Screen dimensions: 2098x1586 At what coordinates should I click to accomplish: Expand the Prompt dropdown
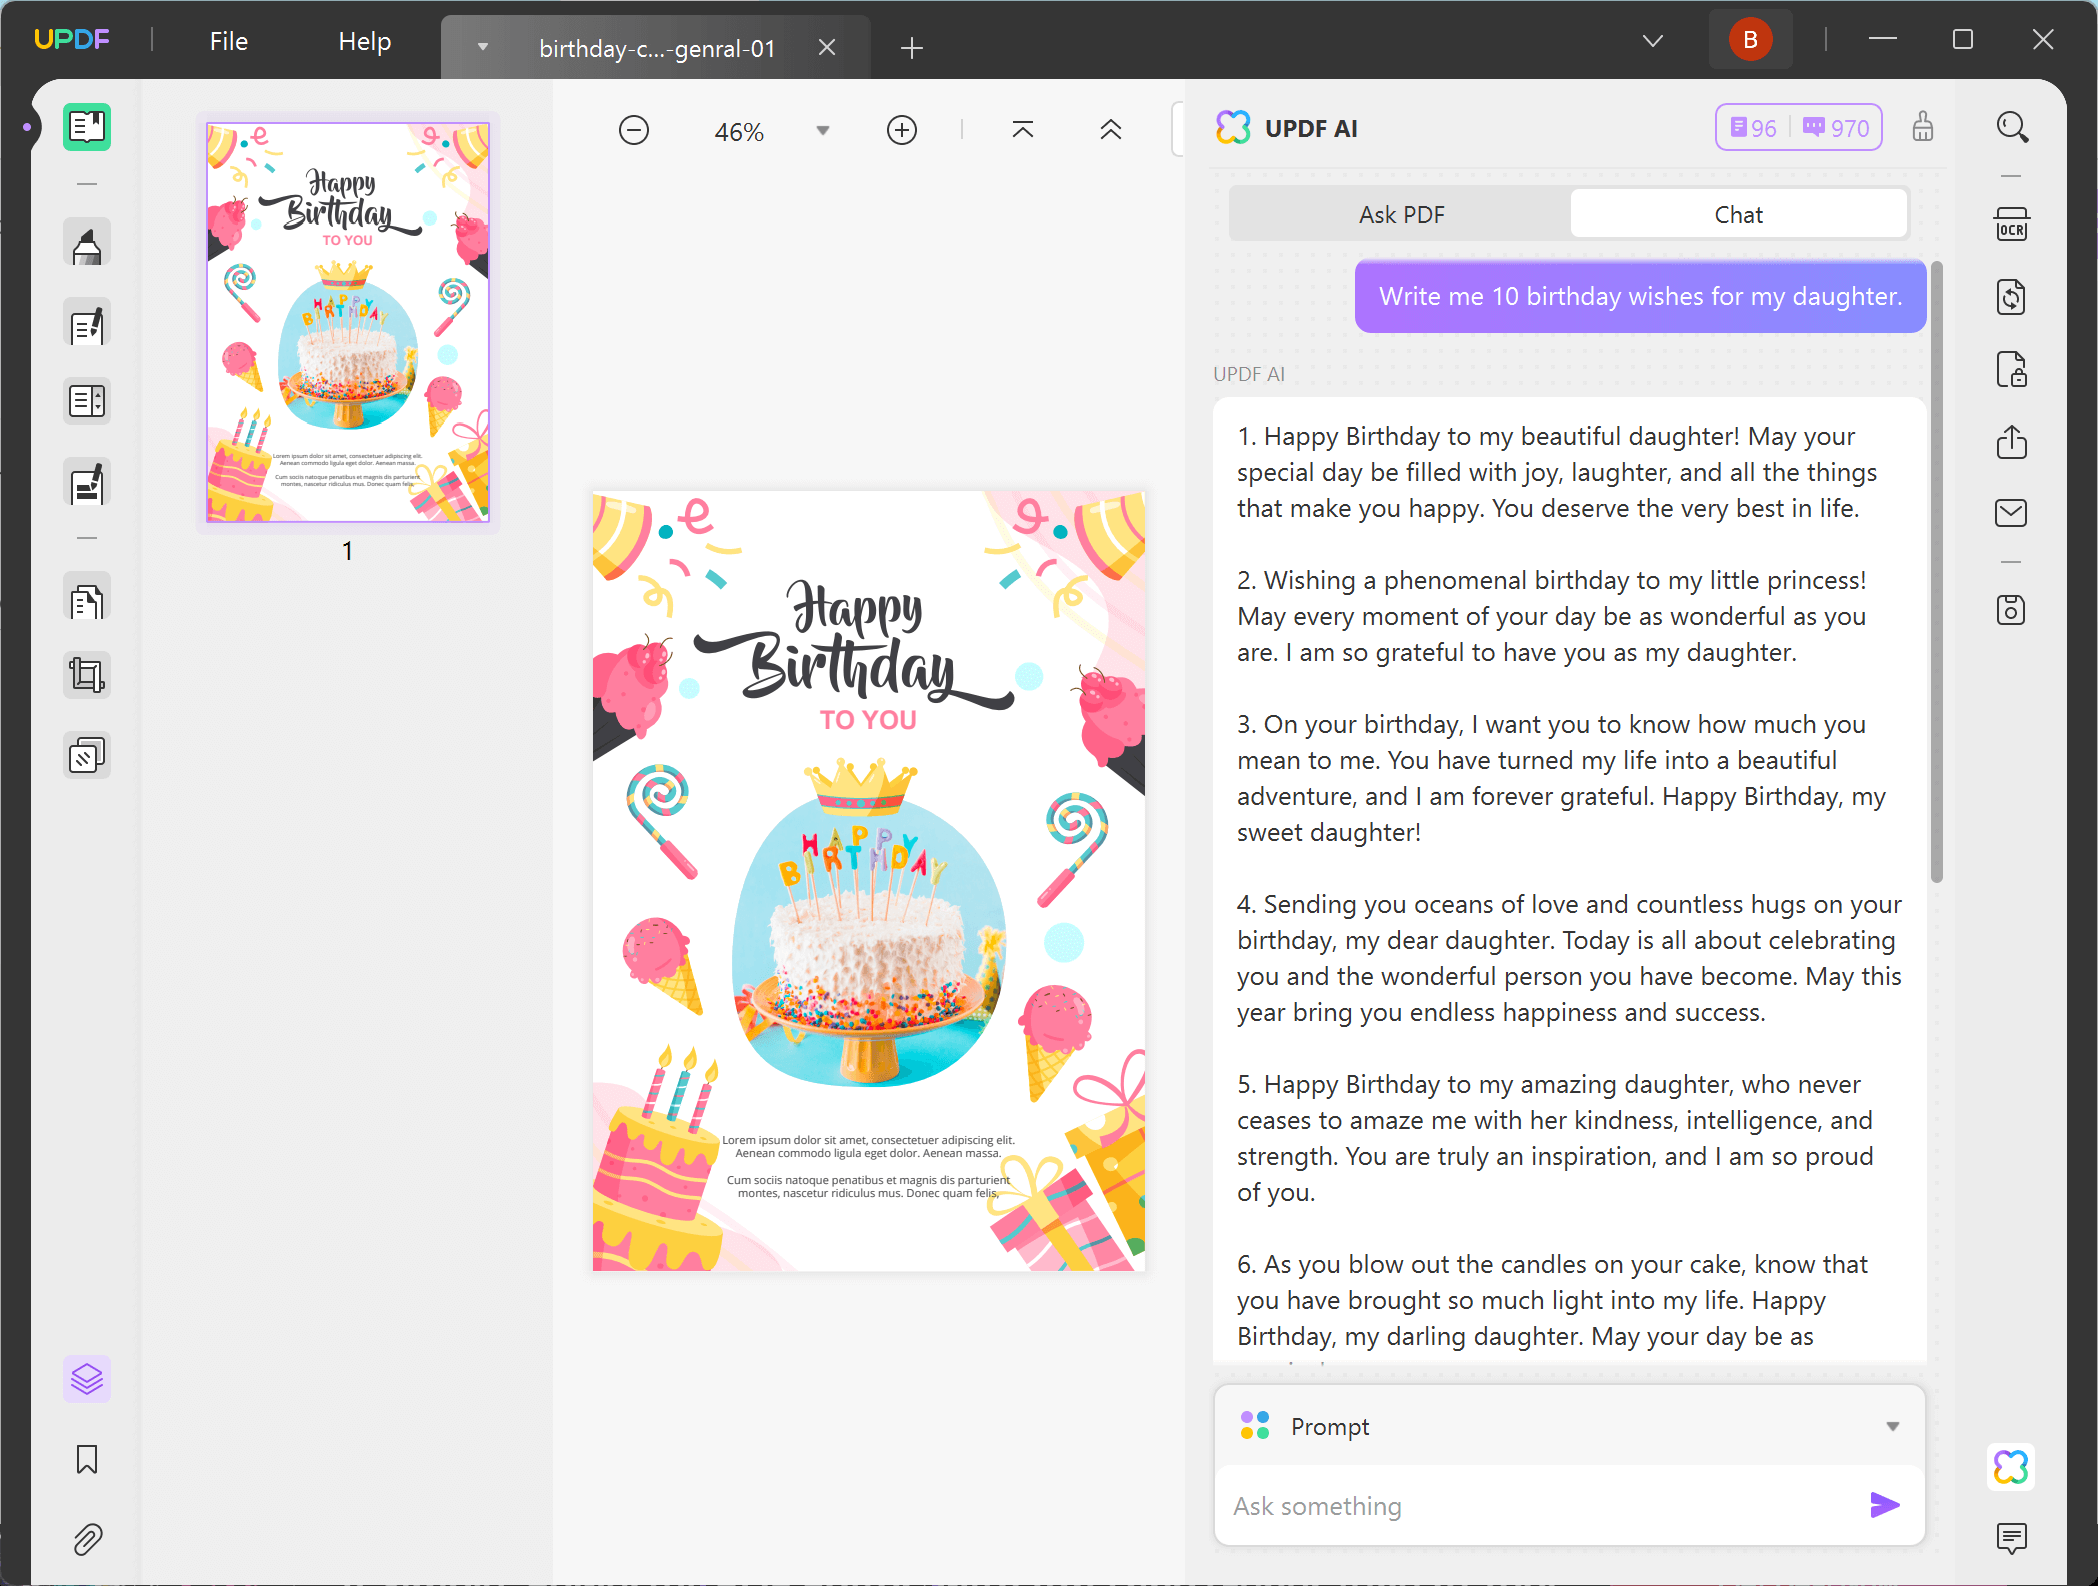(1892, 1427)
